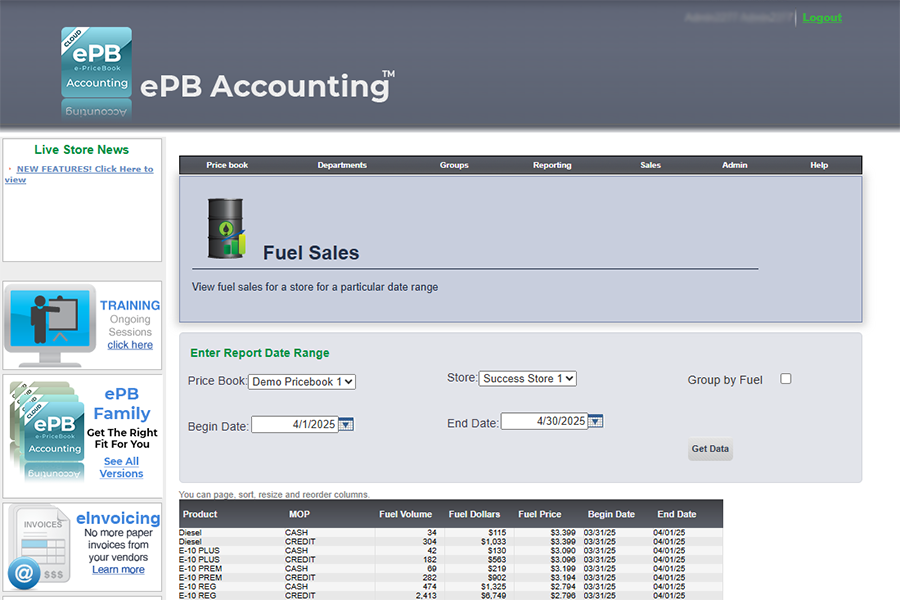Screen dimensions: 900x600
Task: Click the ePB Family stacked boxes image
Action: click(48, 429)
